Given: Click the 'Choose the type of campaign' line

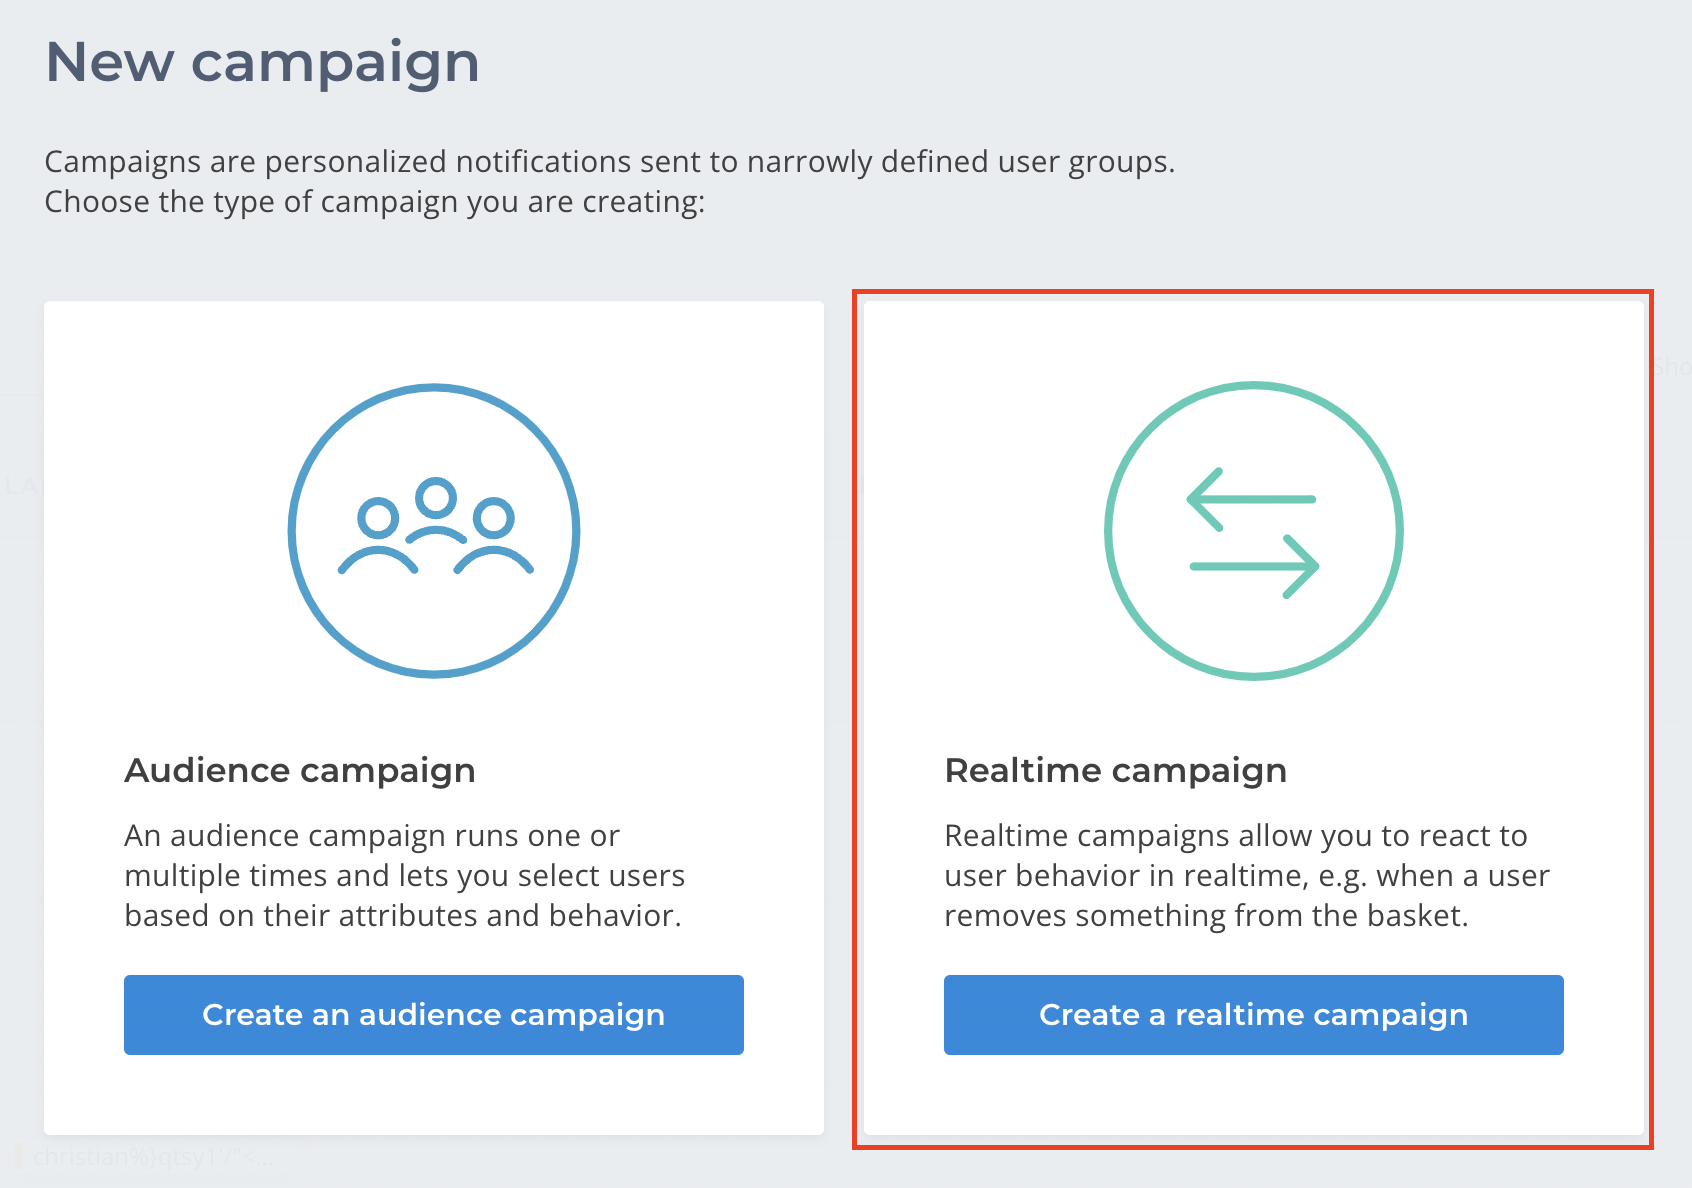Looking at the screenshot, I should click(x=375, y=201).
